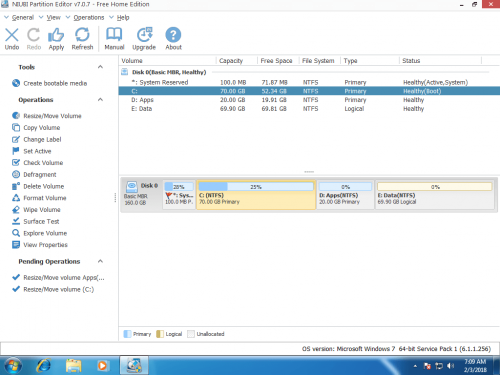
Task: Click the Upgrade toolbar icon
Action: click(144, 35)
